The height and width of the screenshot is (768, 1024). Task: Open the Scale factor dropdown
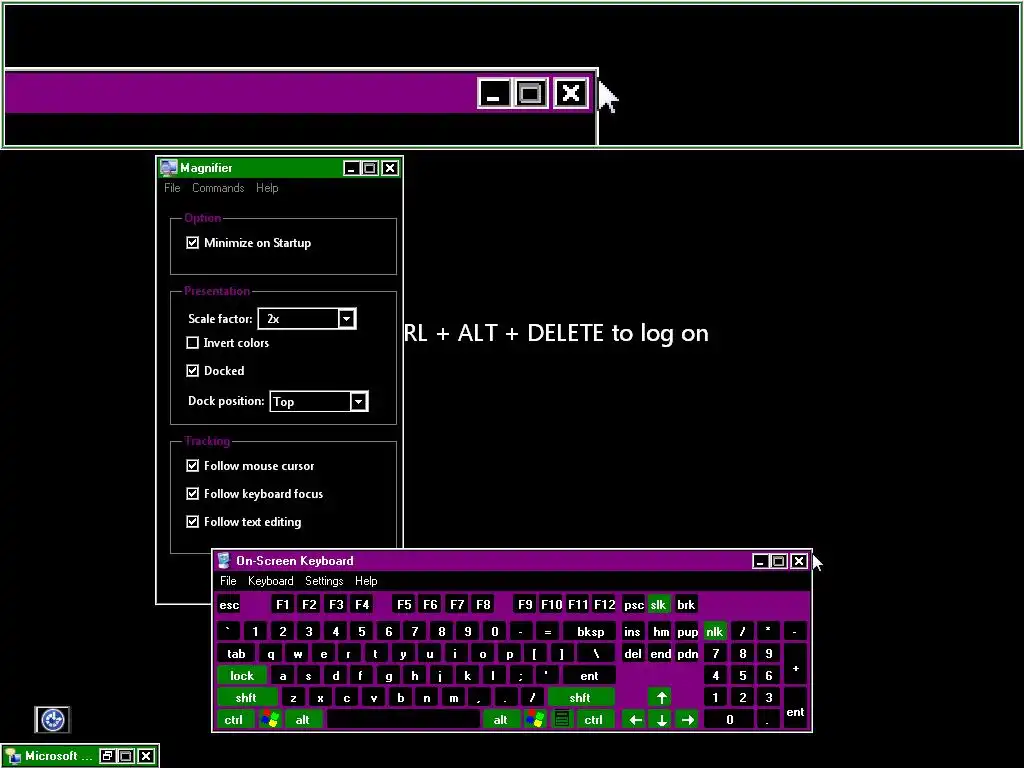tap(347, 319)
